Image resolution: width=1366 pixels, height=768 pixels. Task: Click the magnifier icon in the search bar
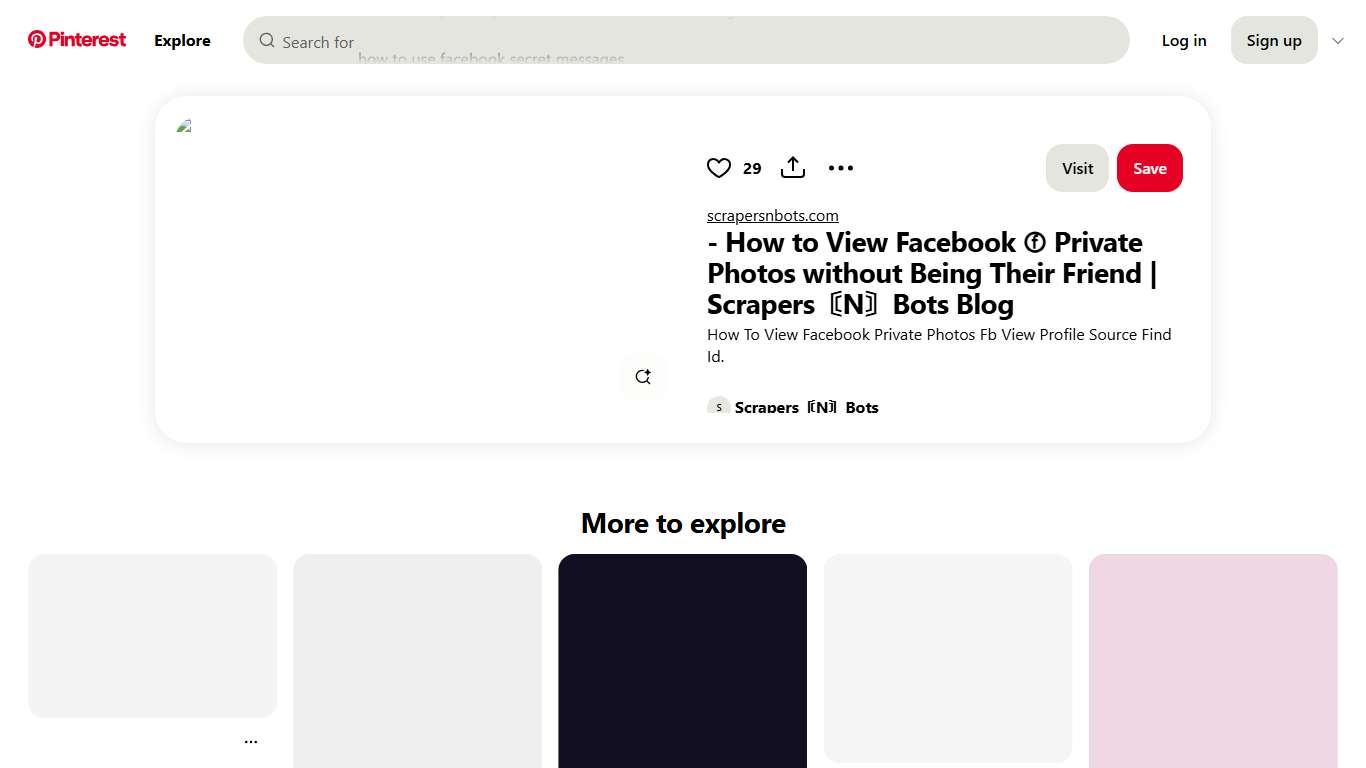[267, 40]
